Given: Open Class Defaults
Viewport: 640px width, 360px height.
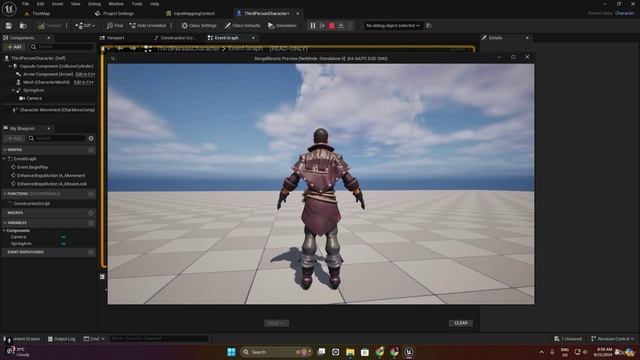Looking at the screenshot, I should [242, 26].
